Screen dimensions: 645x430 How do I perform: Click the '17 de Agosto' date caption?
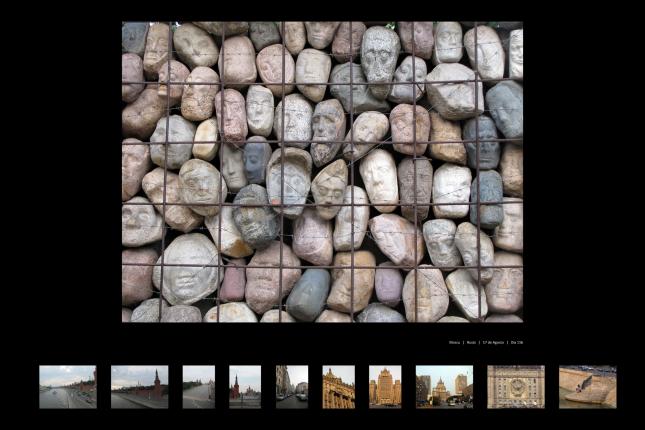tap(492, 342)
